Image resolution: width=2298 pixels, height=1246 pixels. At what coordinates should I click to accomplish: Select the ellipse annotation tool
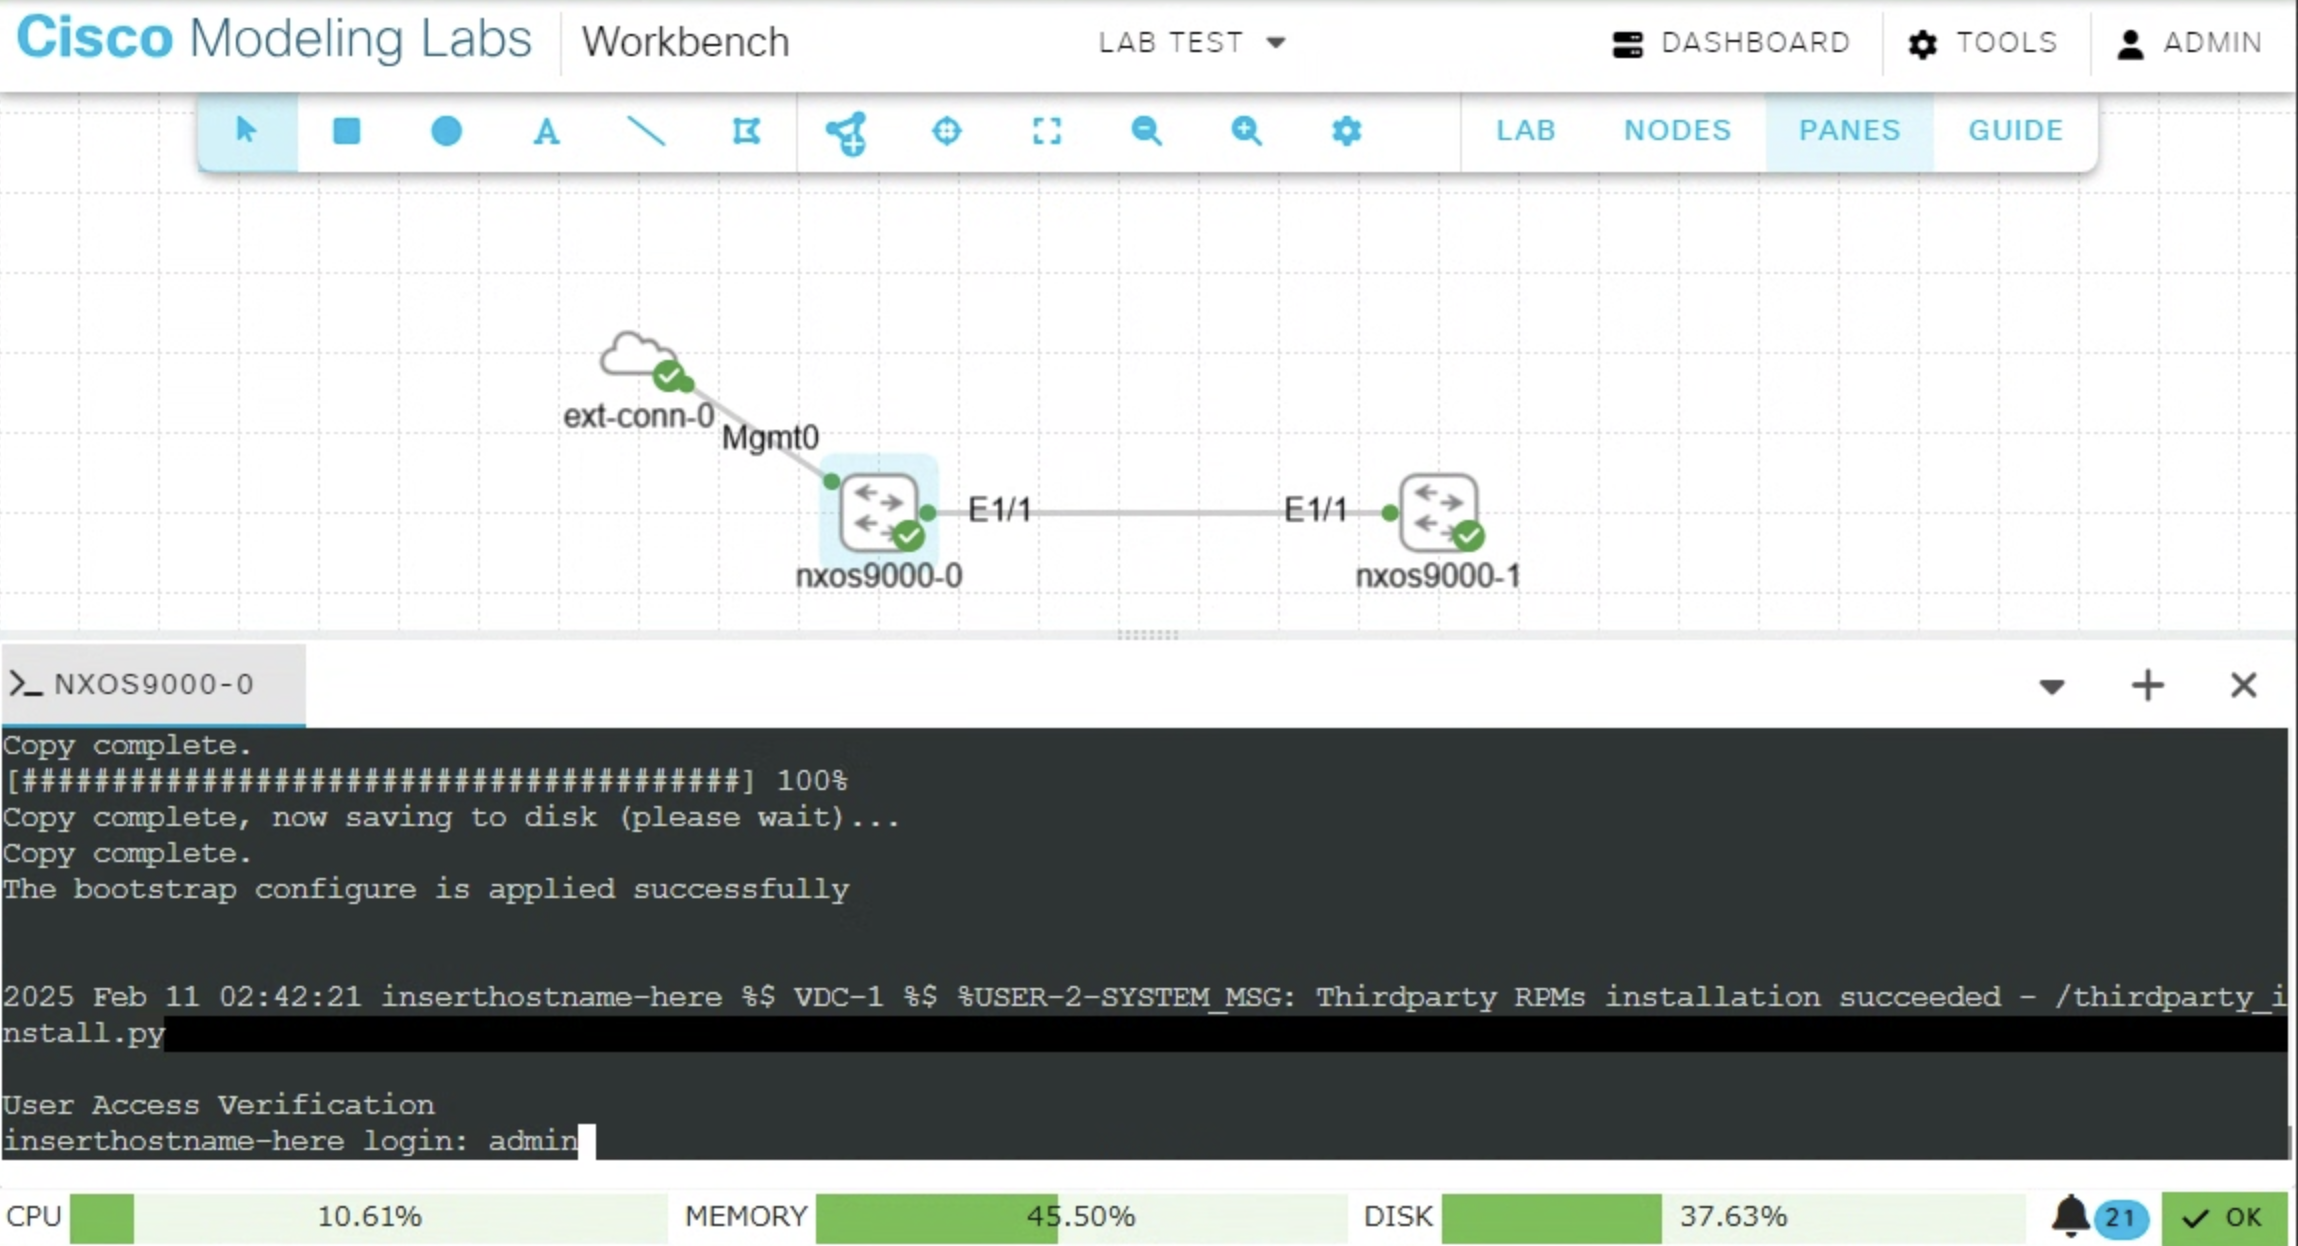coord(446,131)
